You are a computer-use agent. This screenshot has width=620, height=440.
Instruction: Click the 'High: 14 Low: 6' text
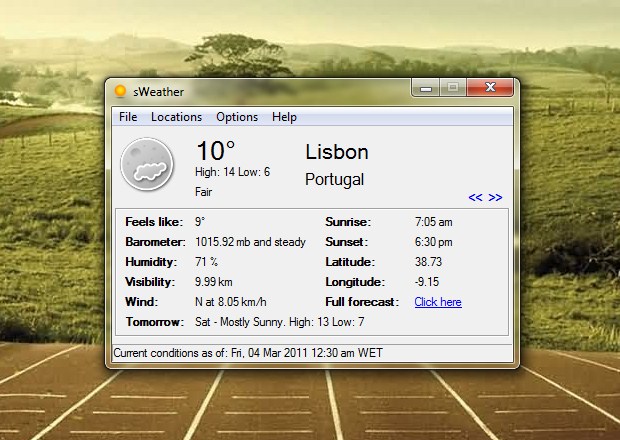tap(232, 172)
